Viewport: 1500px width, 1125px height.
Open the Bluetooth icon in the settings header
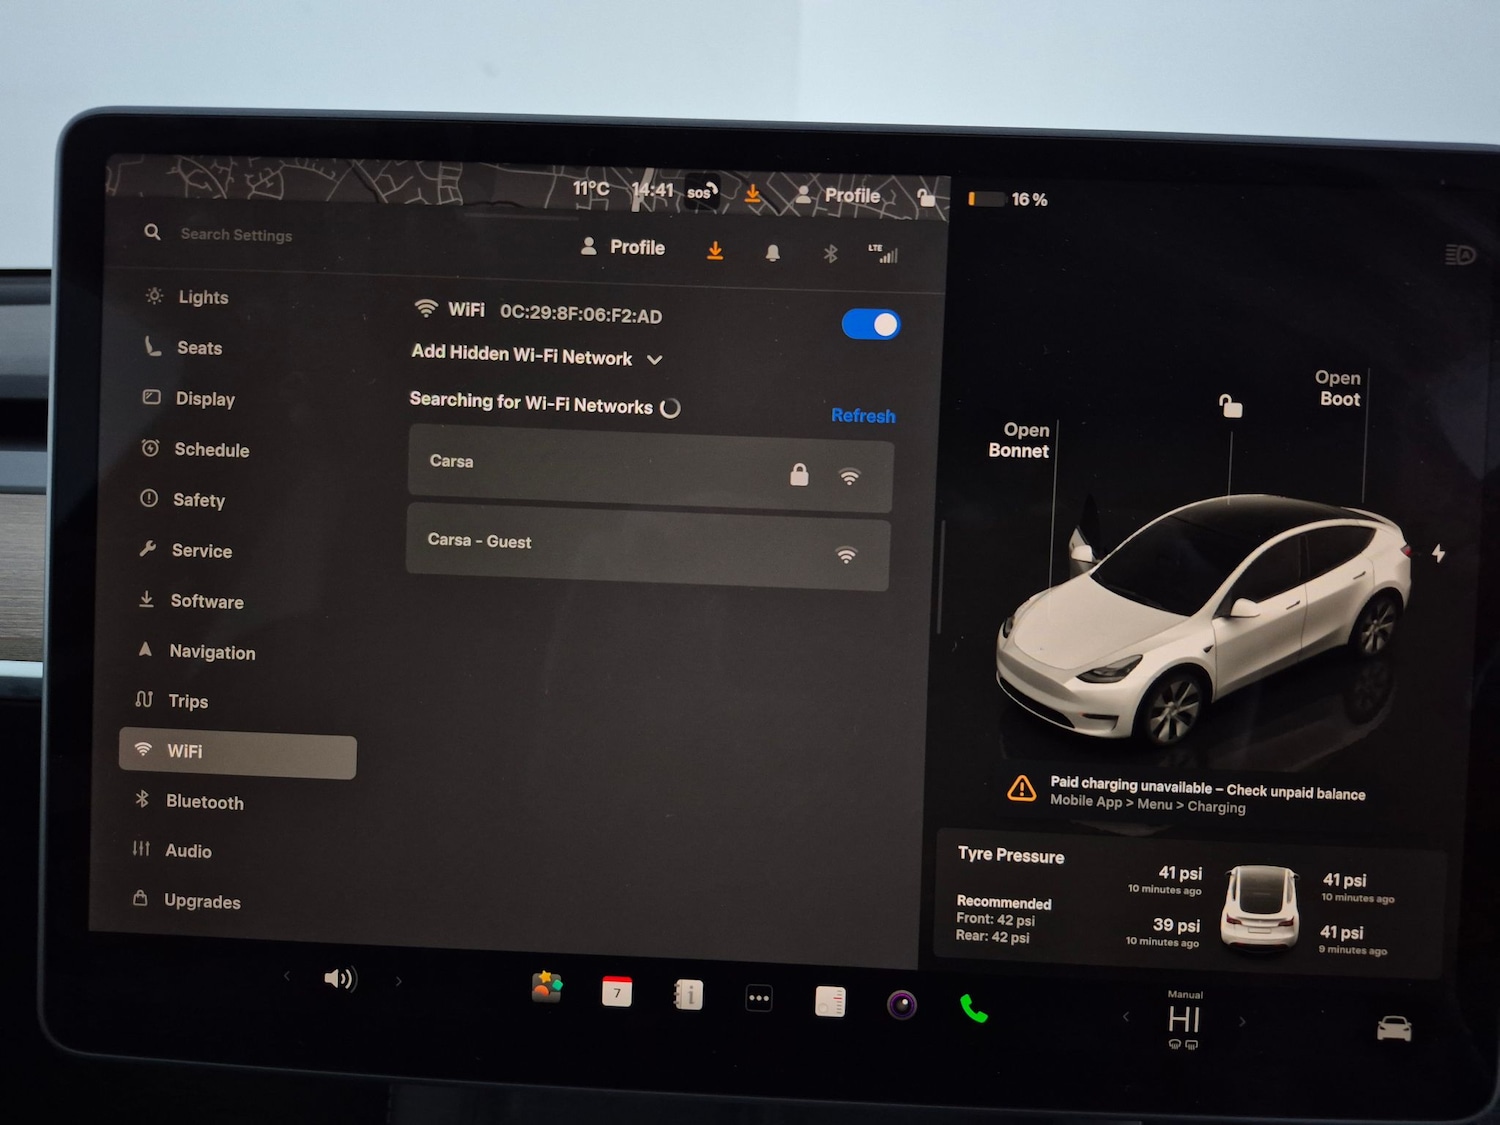(829, 252)
